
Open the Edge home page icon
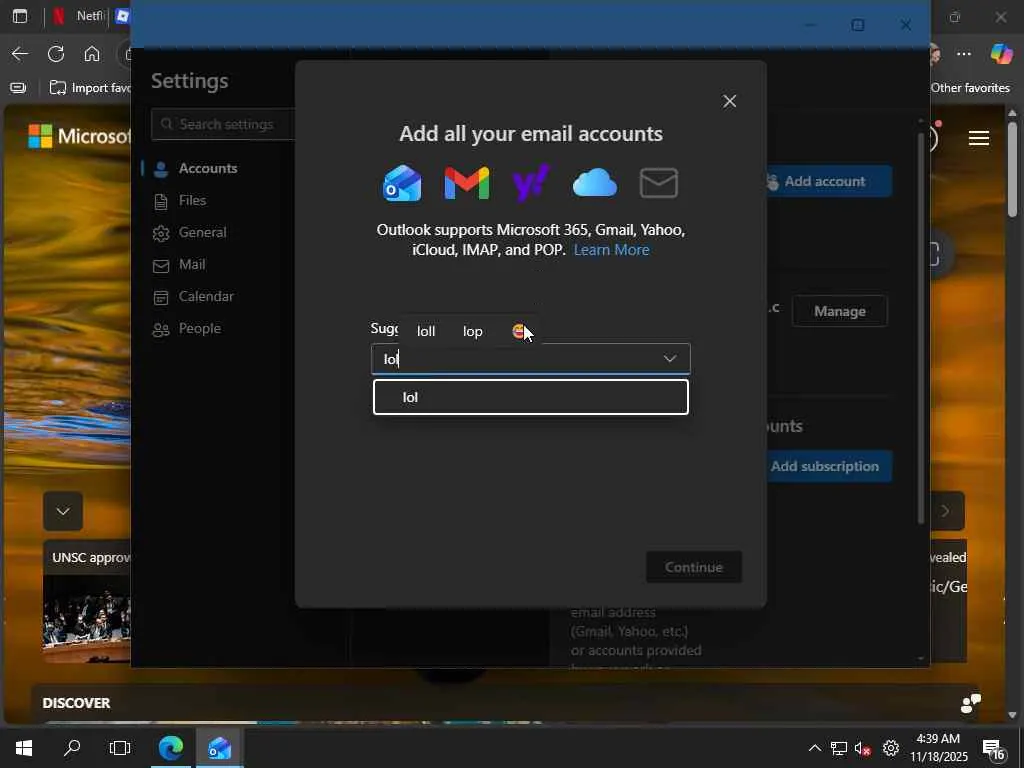(x=92, y=54)
